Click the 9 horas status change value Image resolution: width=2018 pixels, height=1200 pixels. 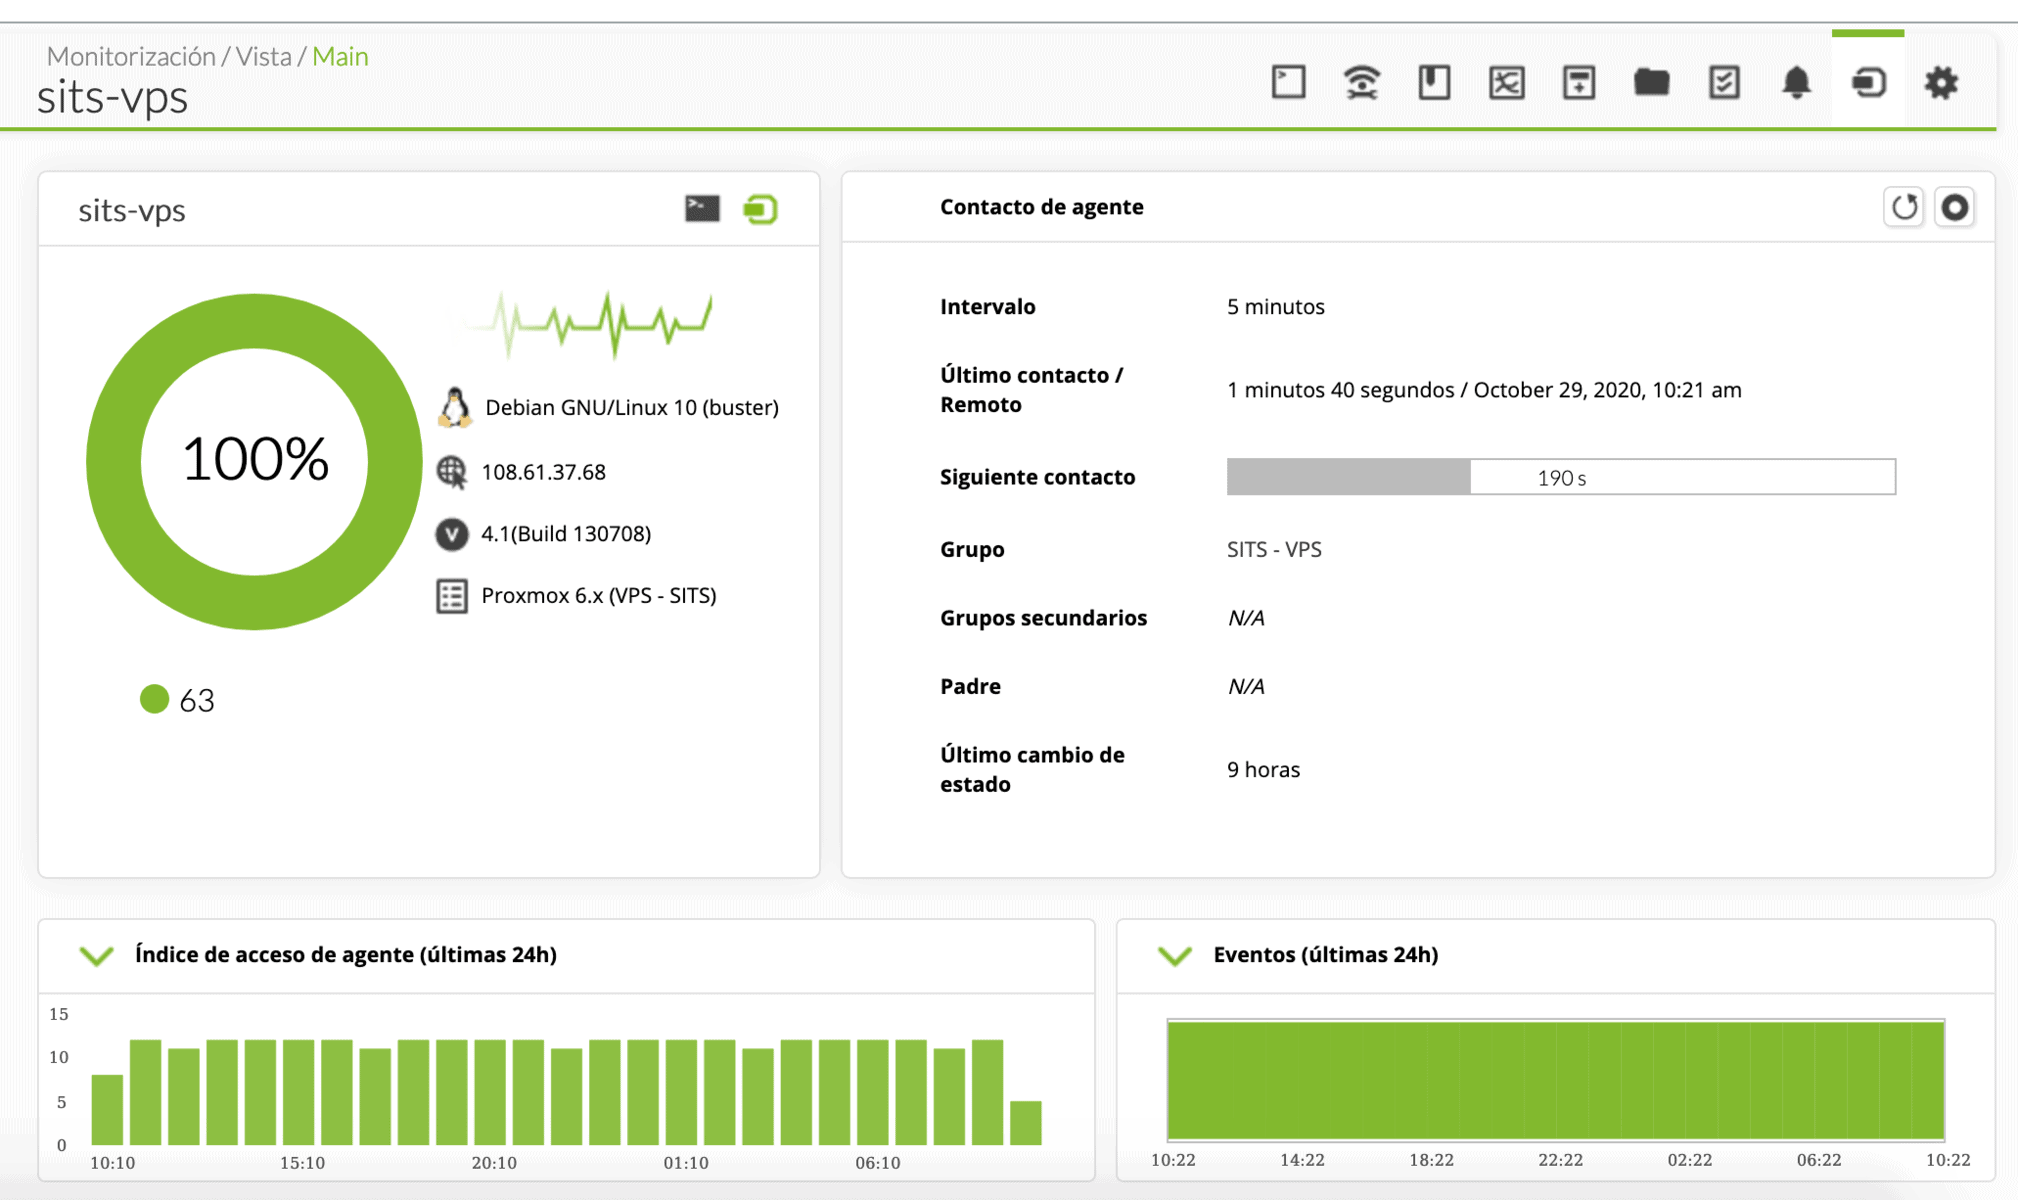point(1264,770)
